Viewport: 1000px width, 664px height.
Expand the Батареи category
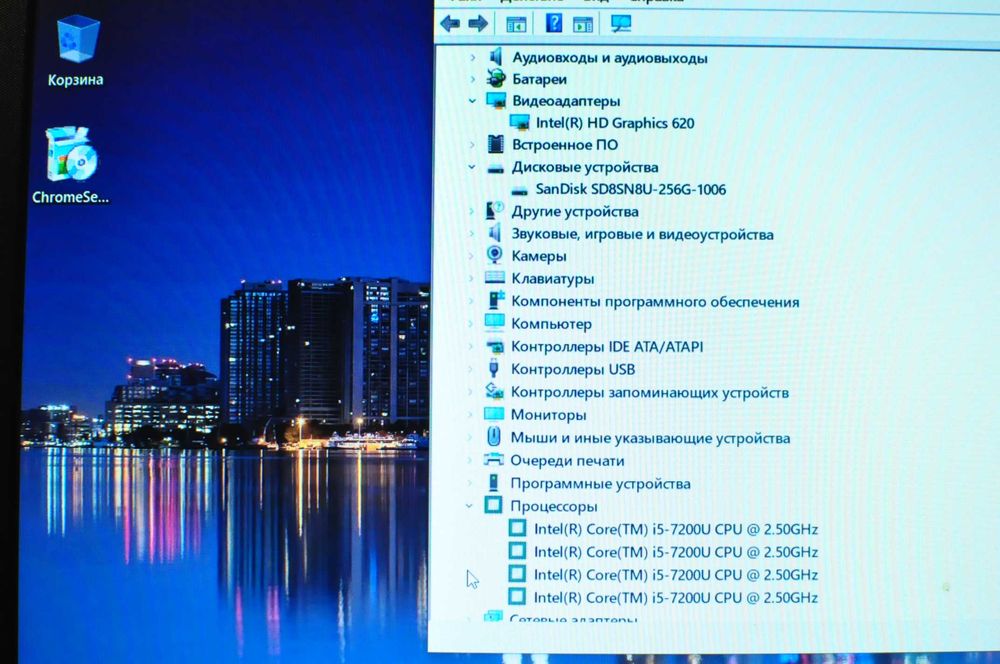[473, 79]
